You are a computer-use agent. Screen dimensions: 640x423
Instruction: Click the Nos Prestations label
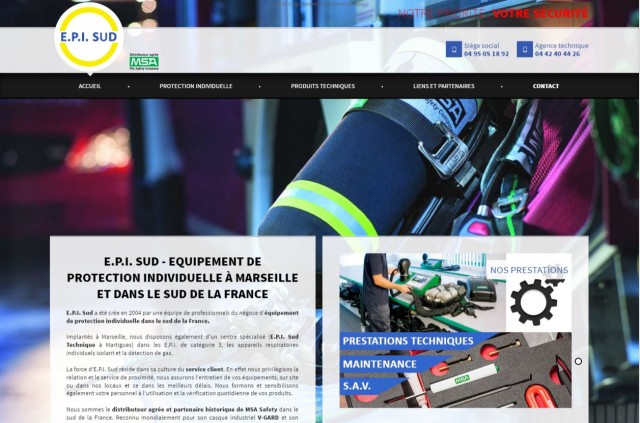point(529,270)
